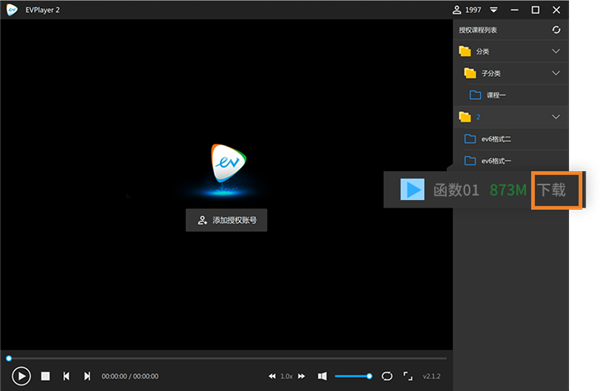600x391 pixels.
Task: Click the 授权课程列表 panel header
Action: (478, 30)
